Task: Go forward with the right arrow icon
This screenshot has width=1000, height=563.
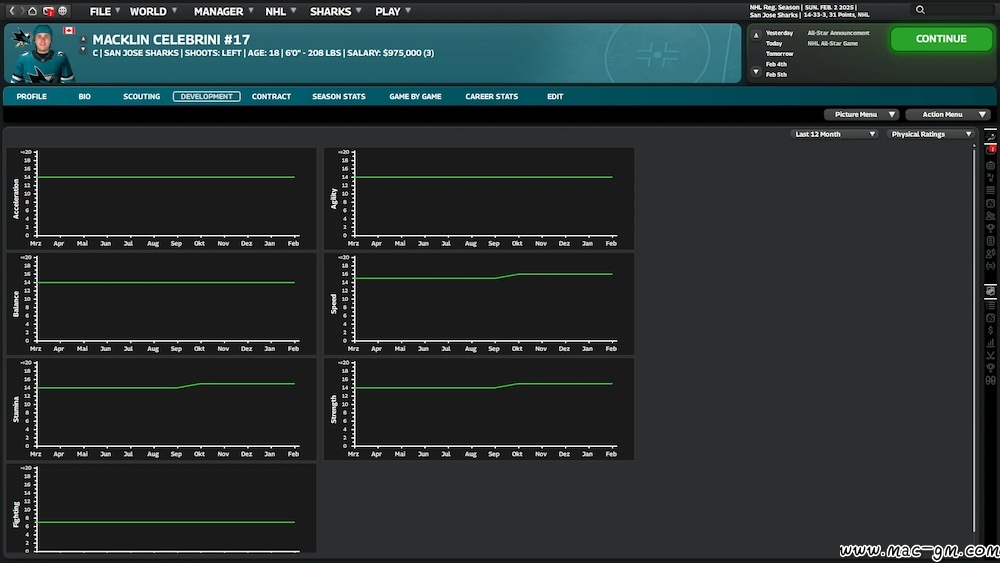Action: (x=22, y=11)
